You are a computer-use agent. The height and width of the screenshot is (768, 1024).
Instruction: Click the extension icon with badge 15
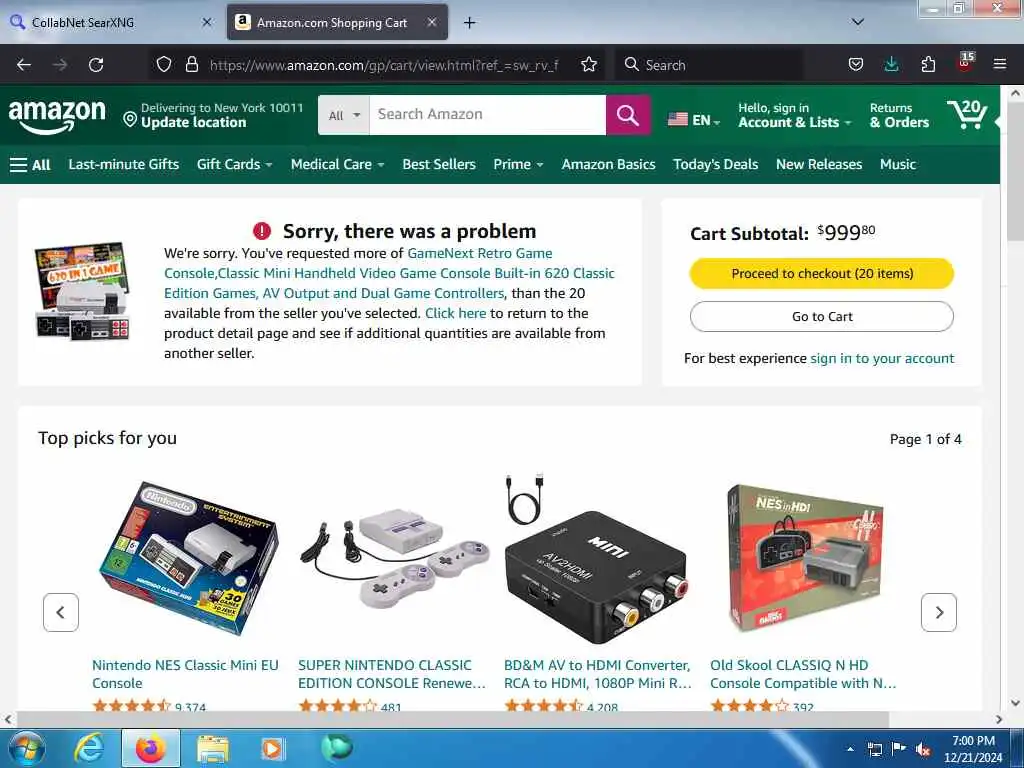(965, 63)
